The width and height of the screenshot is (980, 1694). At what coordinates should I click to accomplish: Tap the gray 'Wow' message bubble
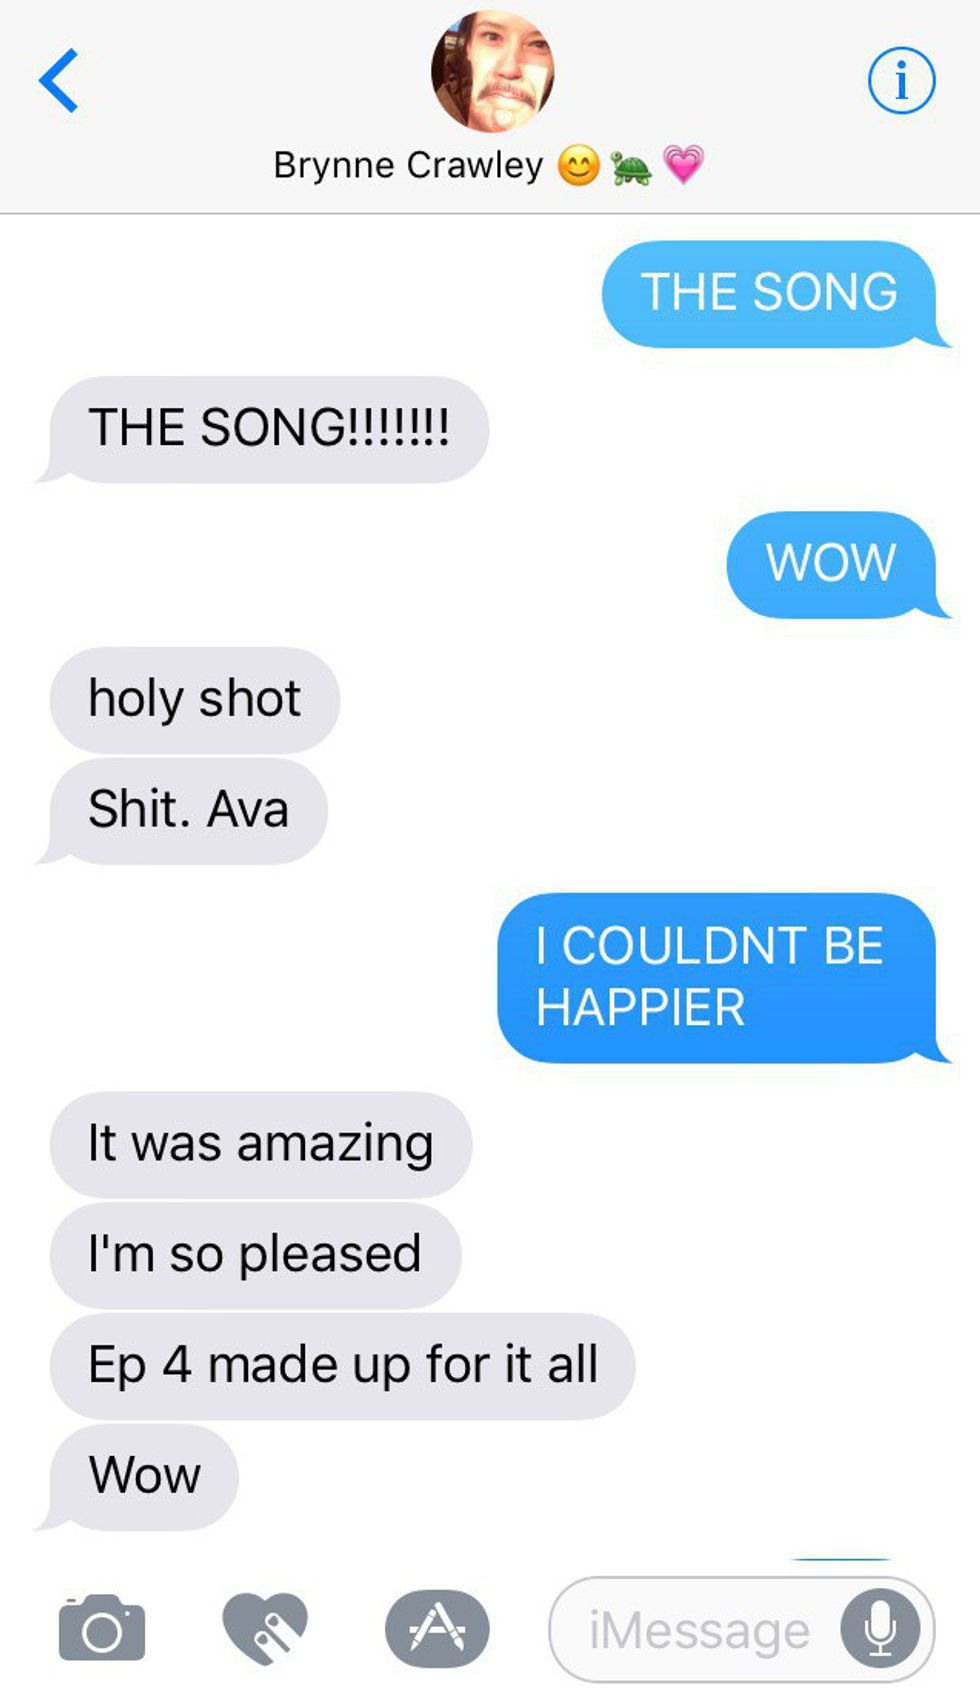point(139,1477)
